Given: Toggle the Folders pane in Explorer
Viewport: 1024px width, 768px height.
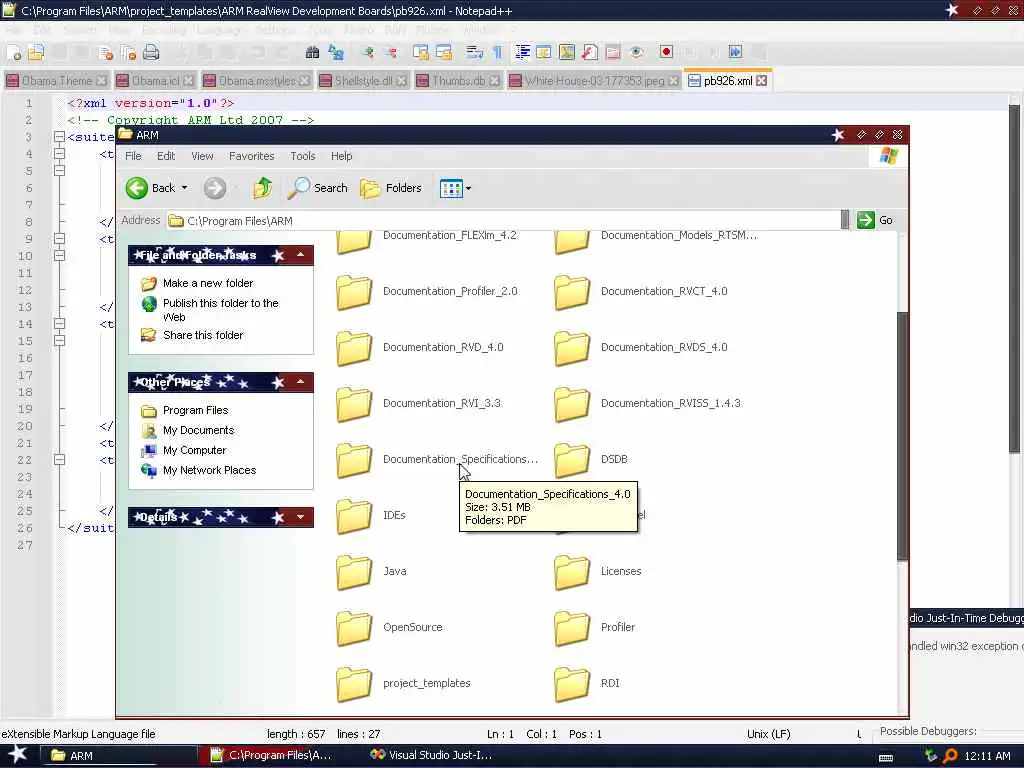Looking at the screenshot, I should coord(391,188).
